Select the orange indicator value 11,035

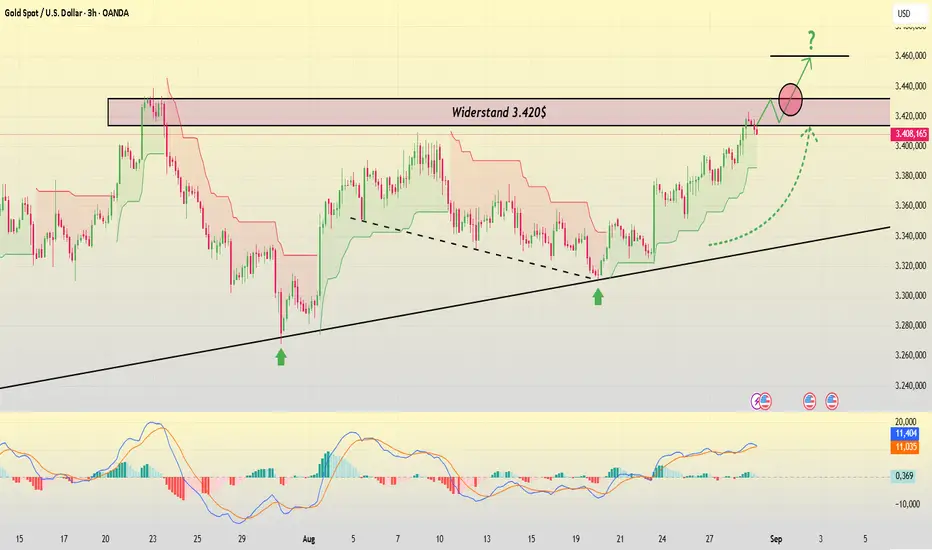coord(906,447)
